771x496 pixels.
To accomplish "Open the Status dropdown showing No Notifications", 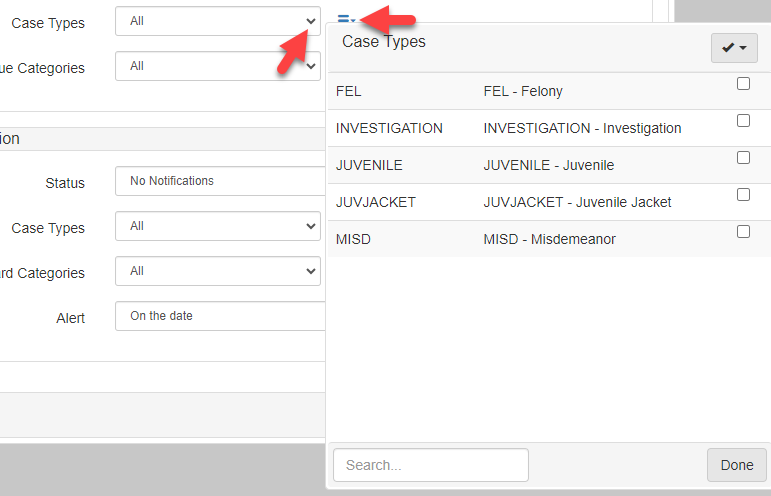I will coord(220,181).
